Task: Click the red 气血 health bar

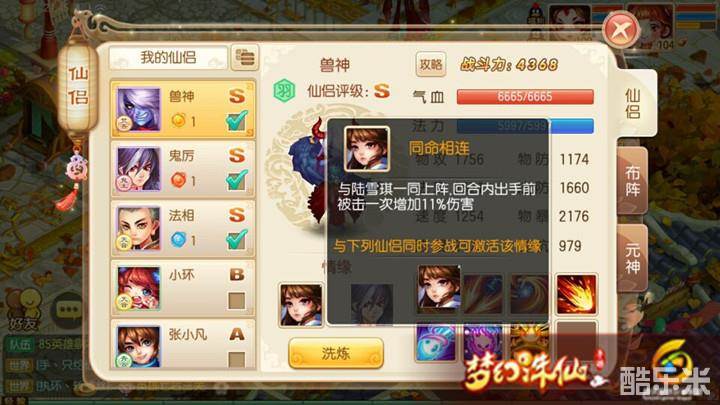Action: (525, 97)
